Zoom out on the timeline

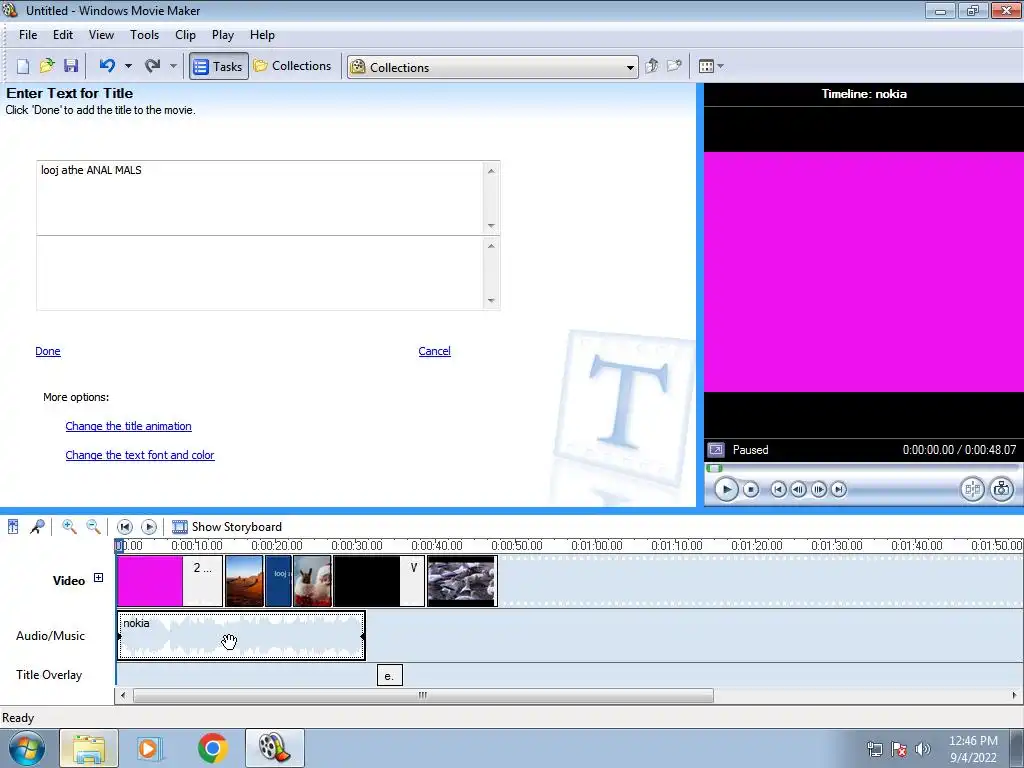click(x=93, y=527)
